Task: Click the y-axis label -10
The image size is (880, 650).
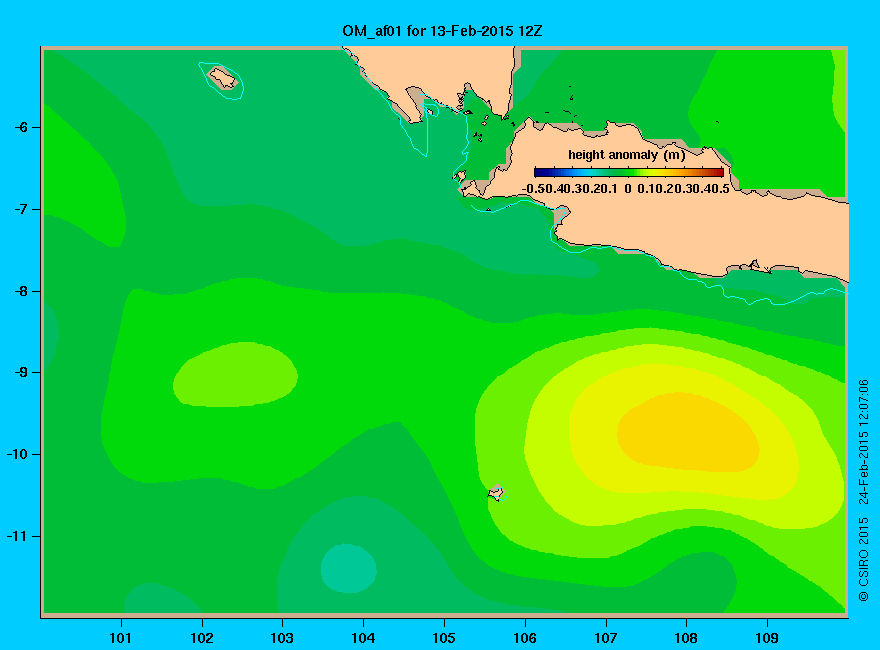Action: click(x=17, y=454)
